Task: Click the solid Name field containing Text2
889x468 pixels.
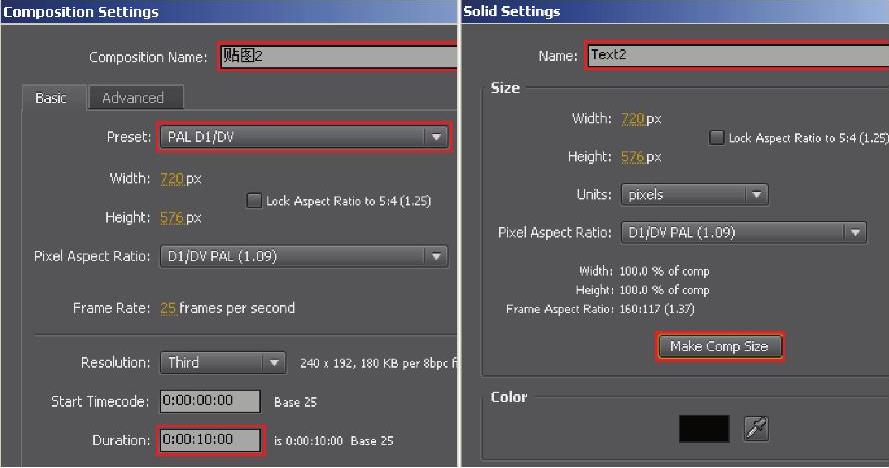Action: [x=737, y=55]
